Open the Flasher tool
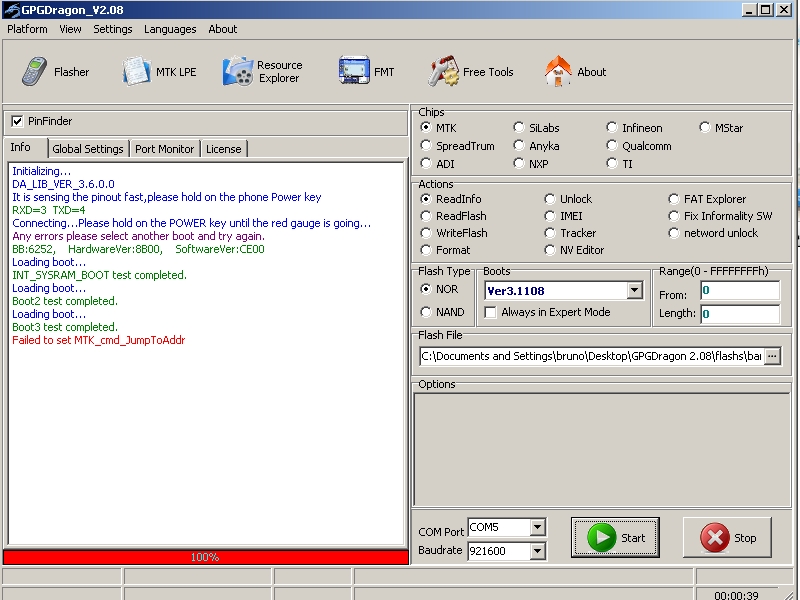 (x=55, y=72)
